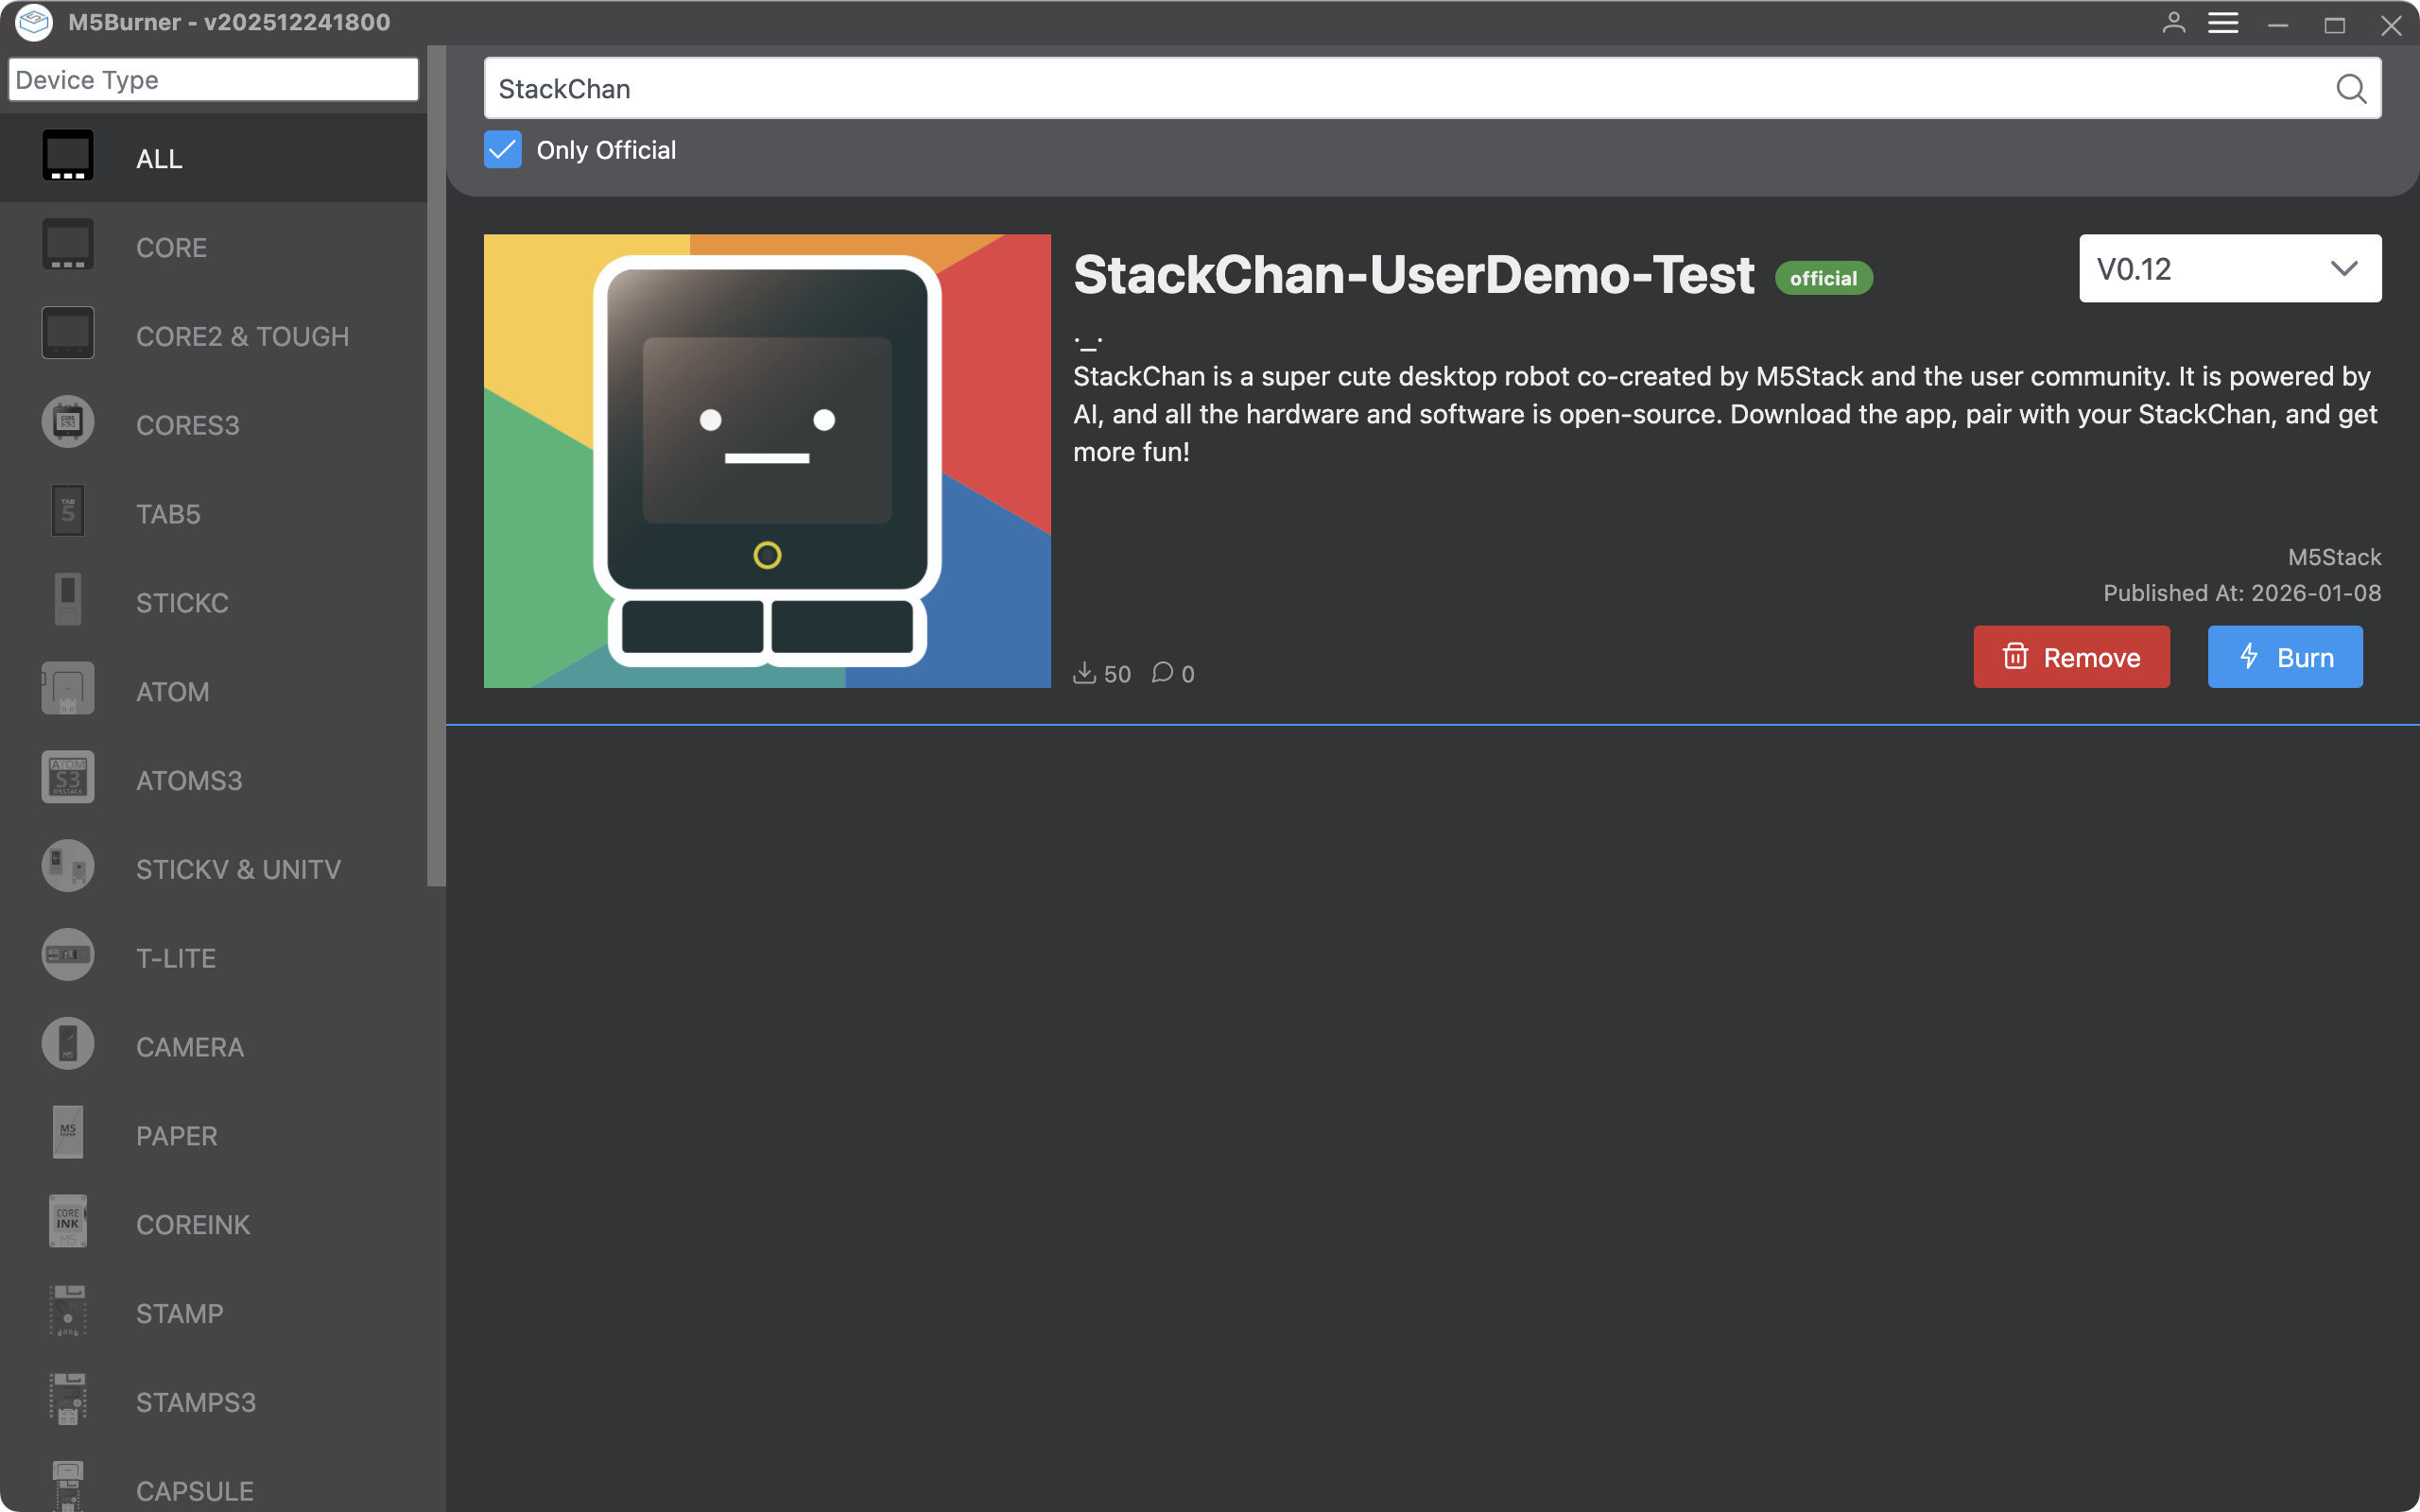2420x1512 pixels.
Task: Choose the STICKC device icon
Action: (68, 600)
